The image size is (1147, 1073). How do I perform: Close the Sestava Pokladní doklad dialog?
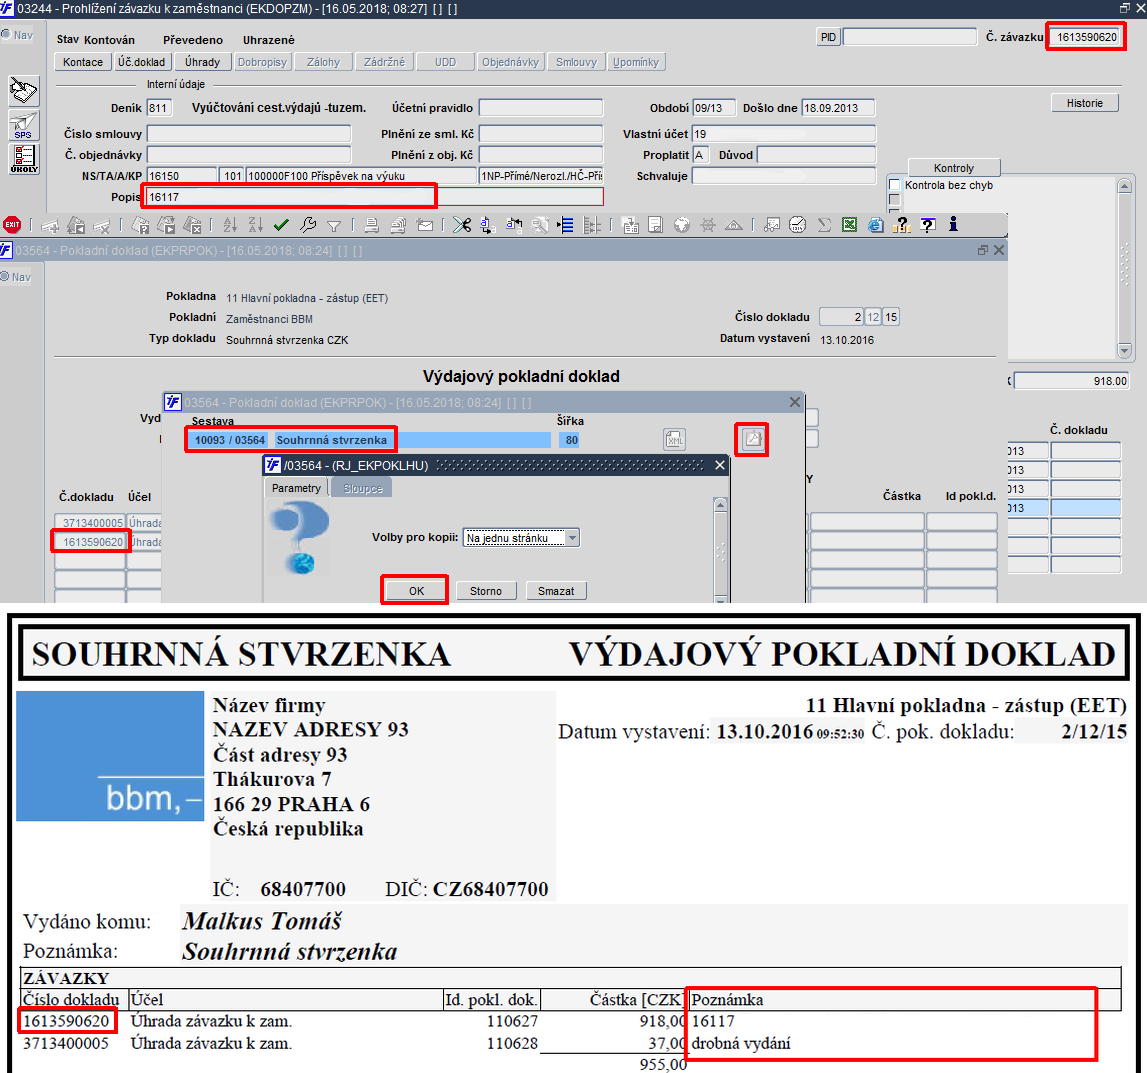(x=795, y=402)
